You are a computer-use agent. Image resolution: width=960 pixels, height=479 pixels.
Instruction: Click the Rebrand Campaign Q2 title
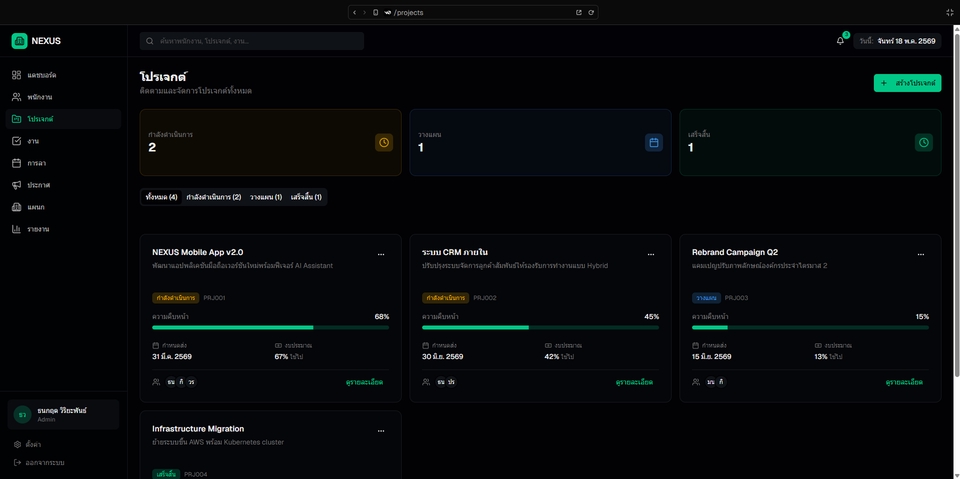tap(735, 252)
